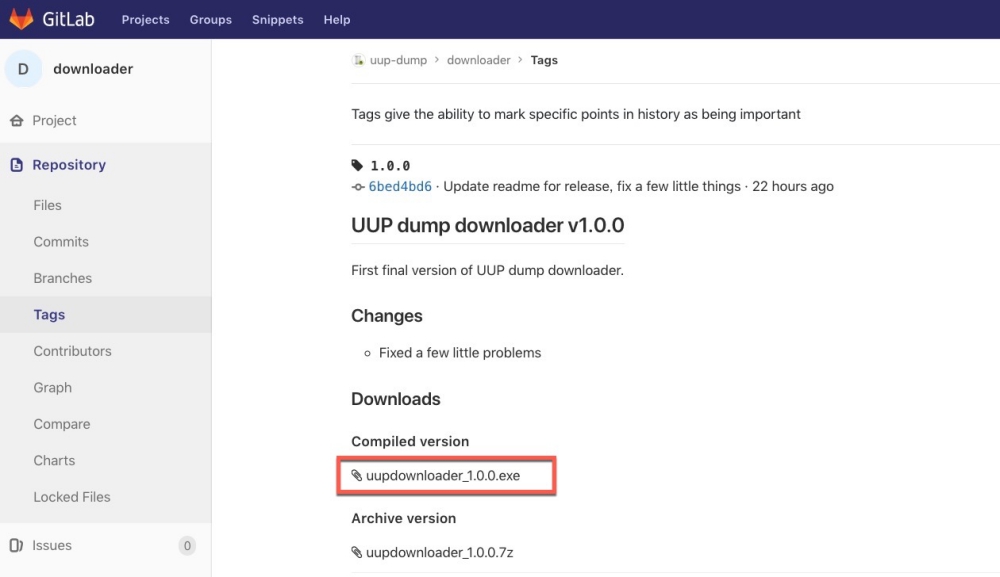Click the GitLab fox logo
The image size is (1000, 577).
click(21, 19)
